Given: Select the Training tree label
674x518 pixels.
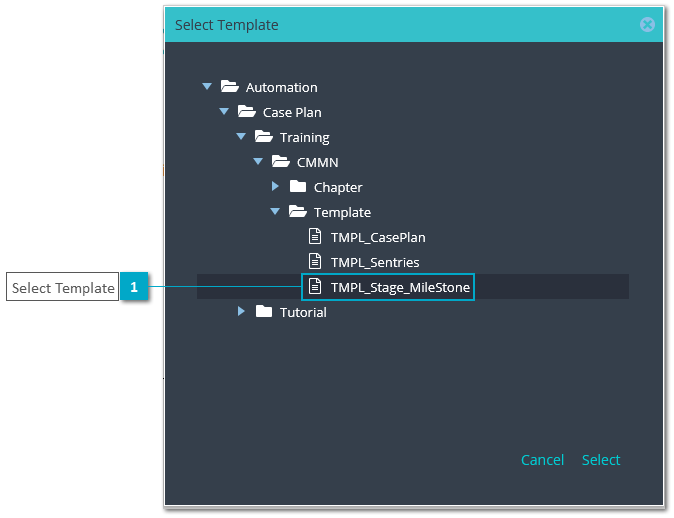Looking at the screenshot, I should point(305,138).
